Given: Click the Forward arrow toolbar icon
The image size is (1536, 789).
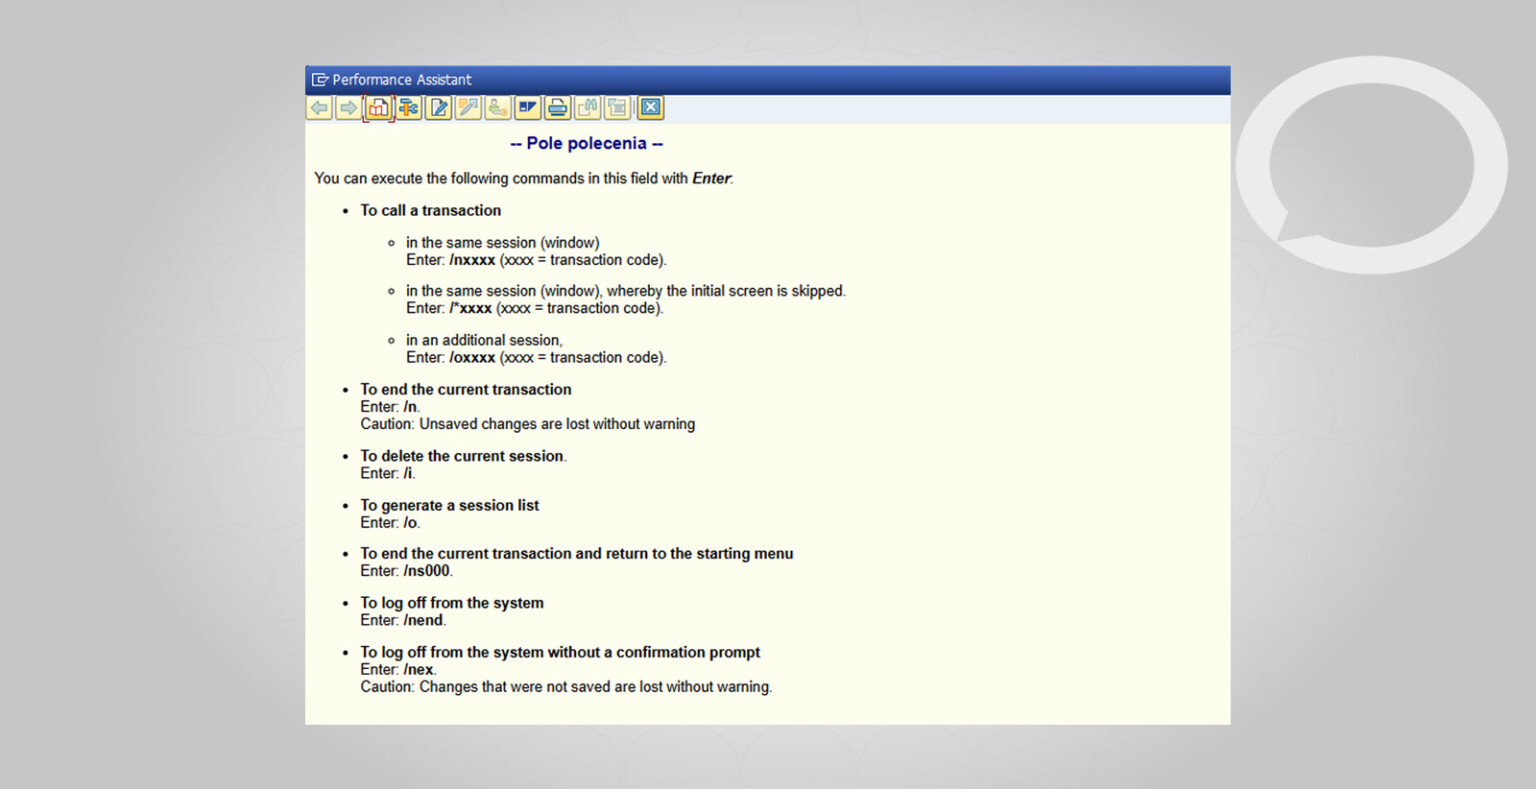Looking at the screenshot, I should 348,108.
